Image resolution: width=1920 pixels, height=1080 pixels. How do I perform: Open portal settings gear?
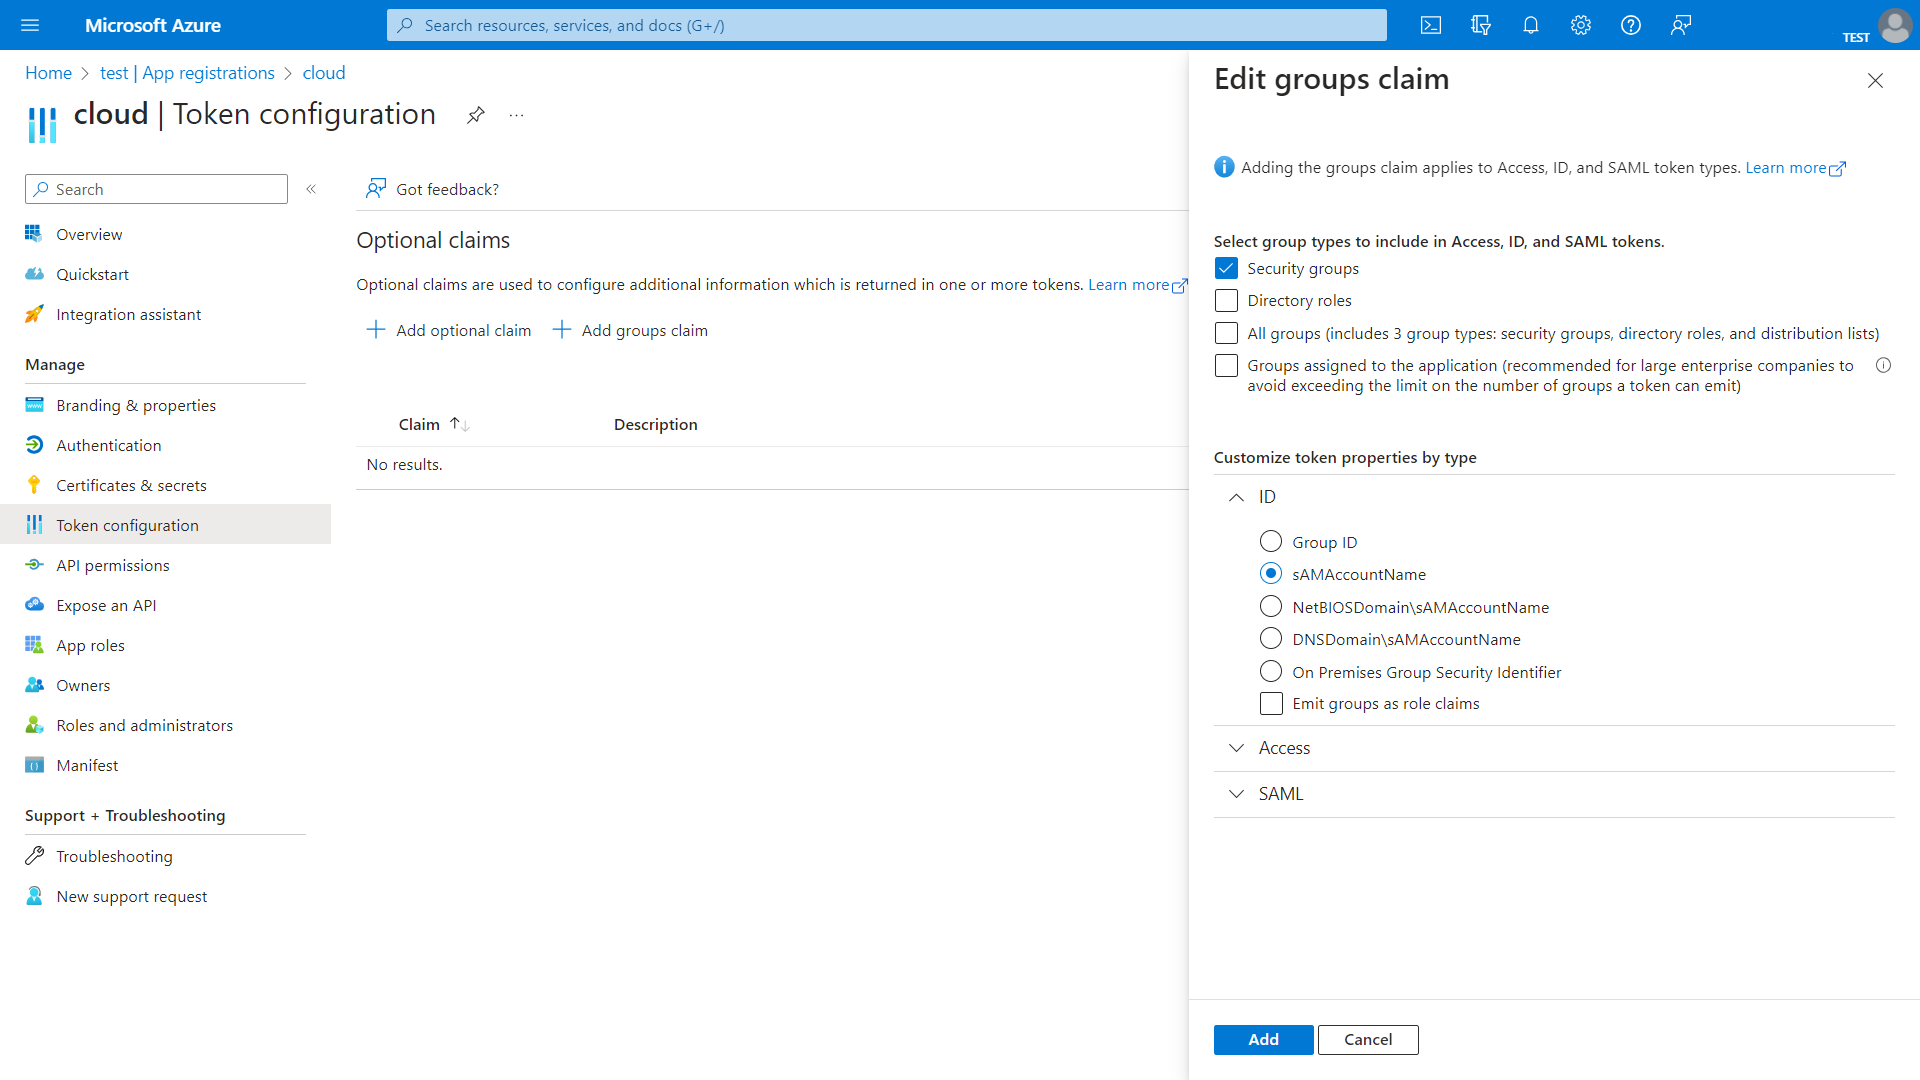pos(1581,25)
